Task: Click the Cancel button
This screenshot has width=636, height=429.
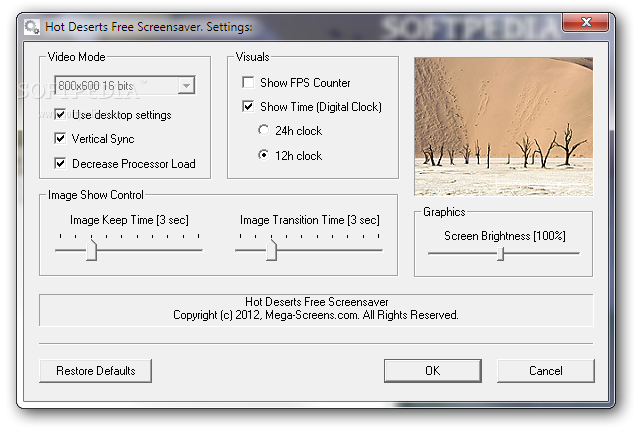Action: 546,371
